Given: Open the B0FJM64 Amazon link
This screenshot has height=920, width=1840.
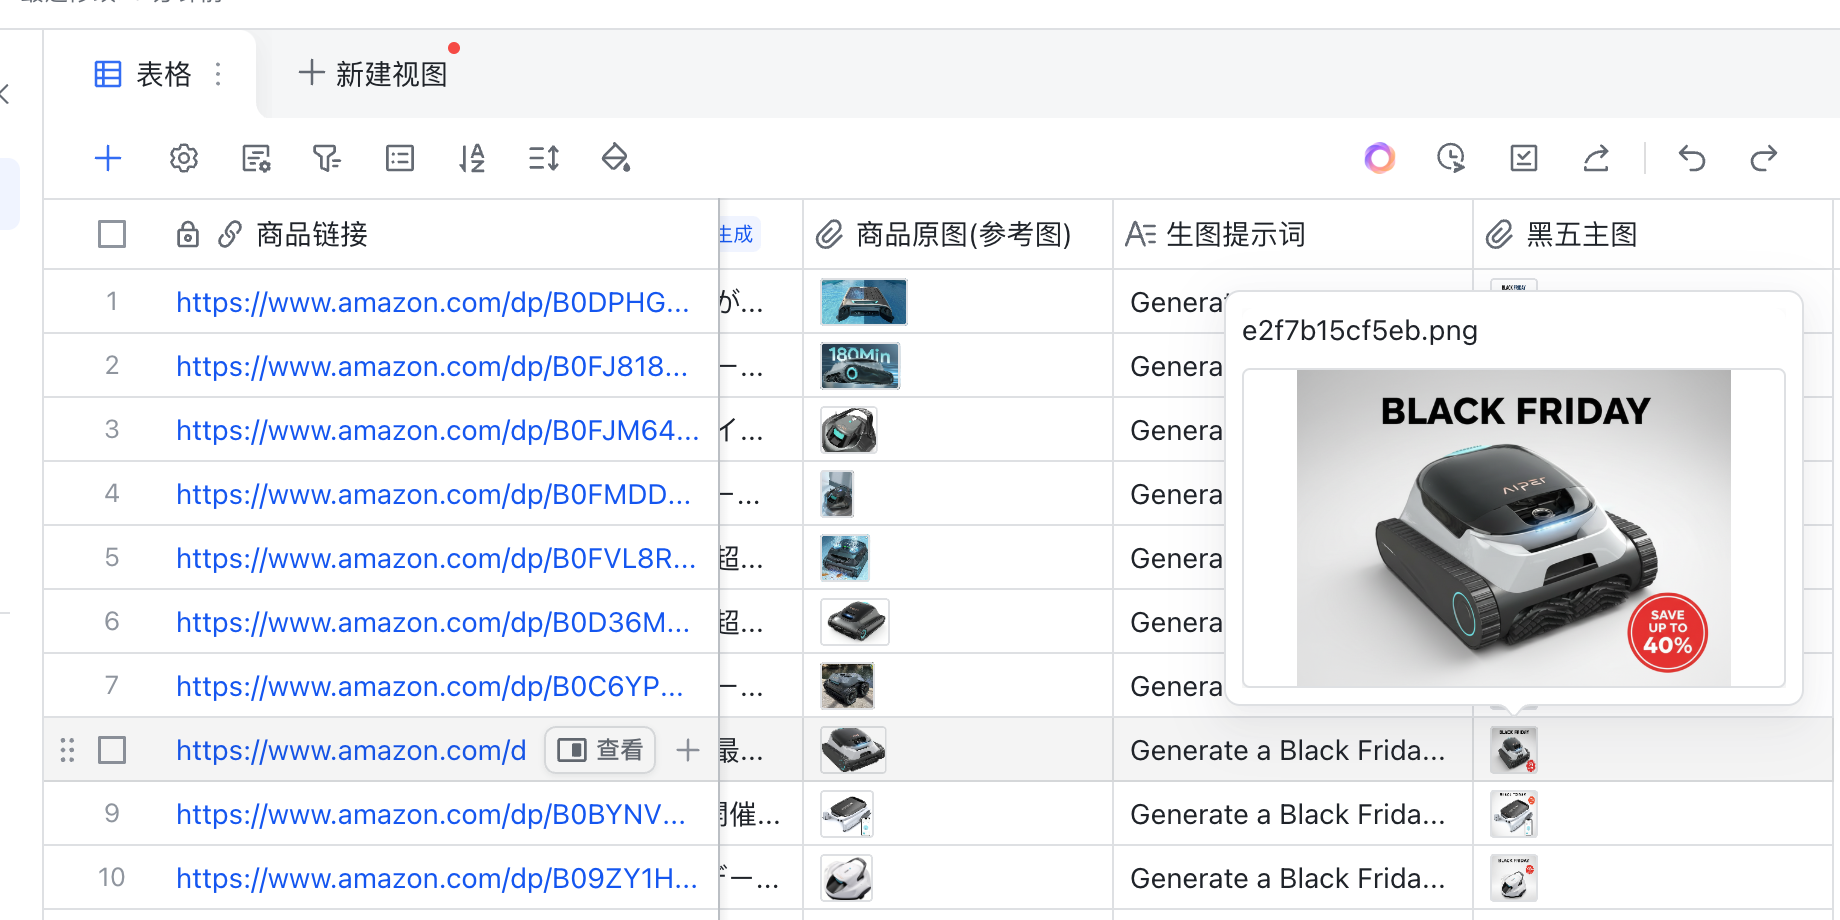Looking at the screenshot, I should 437,430.
